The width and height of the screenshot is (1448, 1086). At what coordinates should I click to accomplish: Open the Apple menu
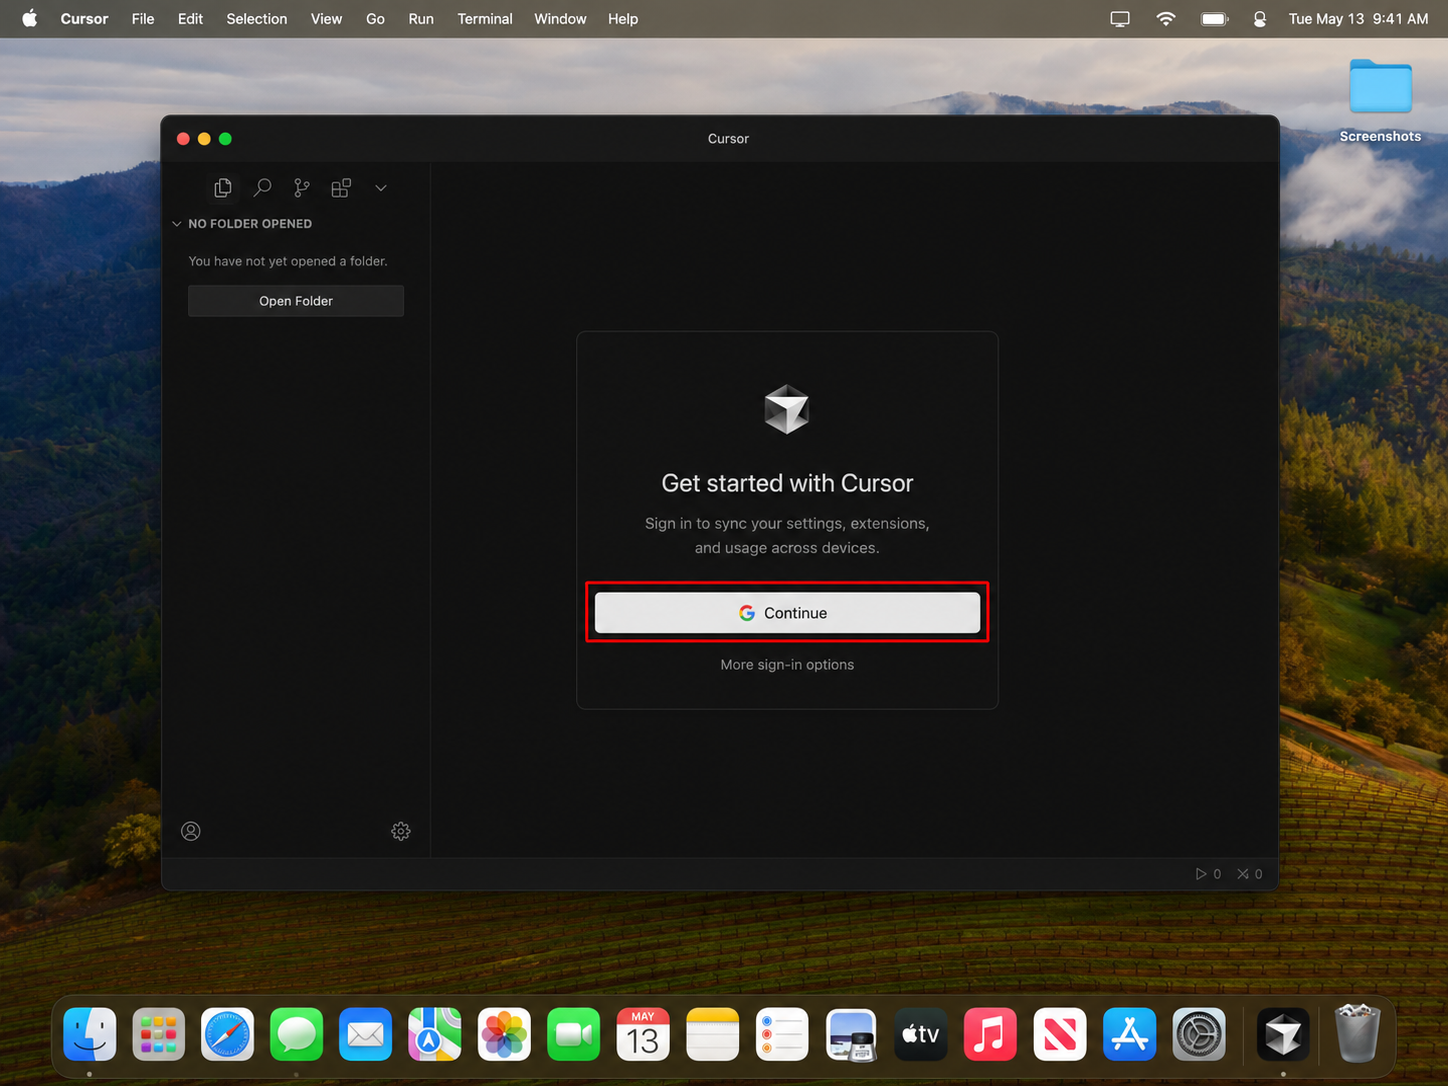pos(30,19)
